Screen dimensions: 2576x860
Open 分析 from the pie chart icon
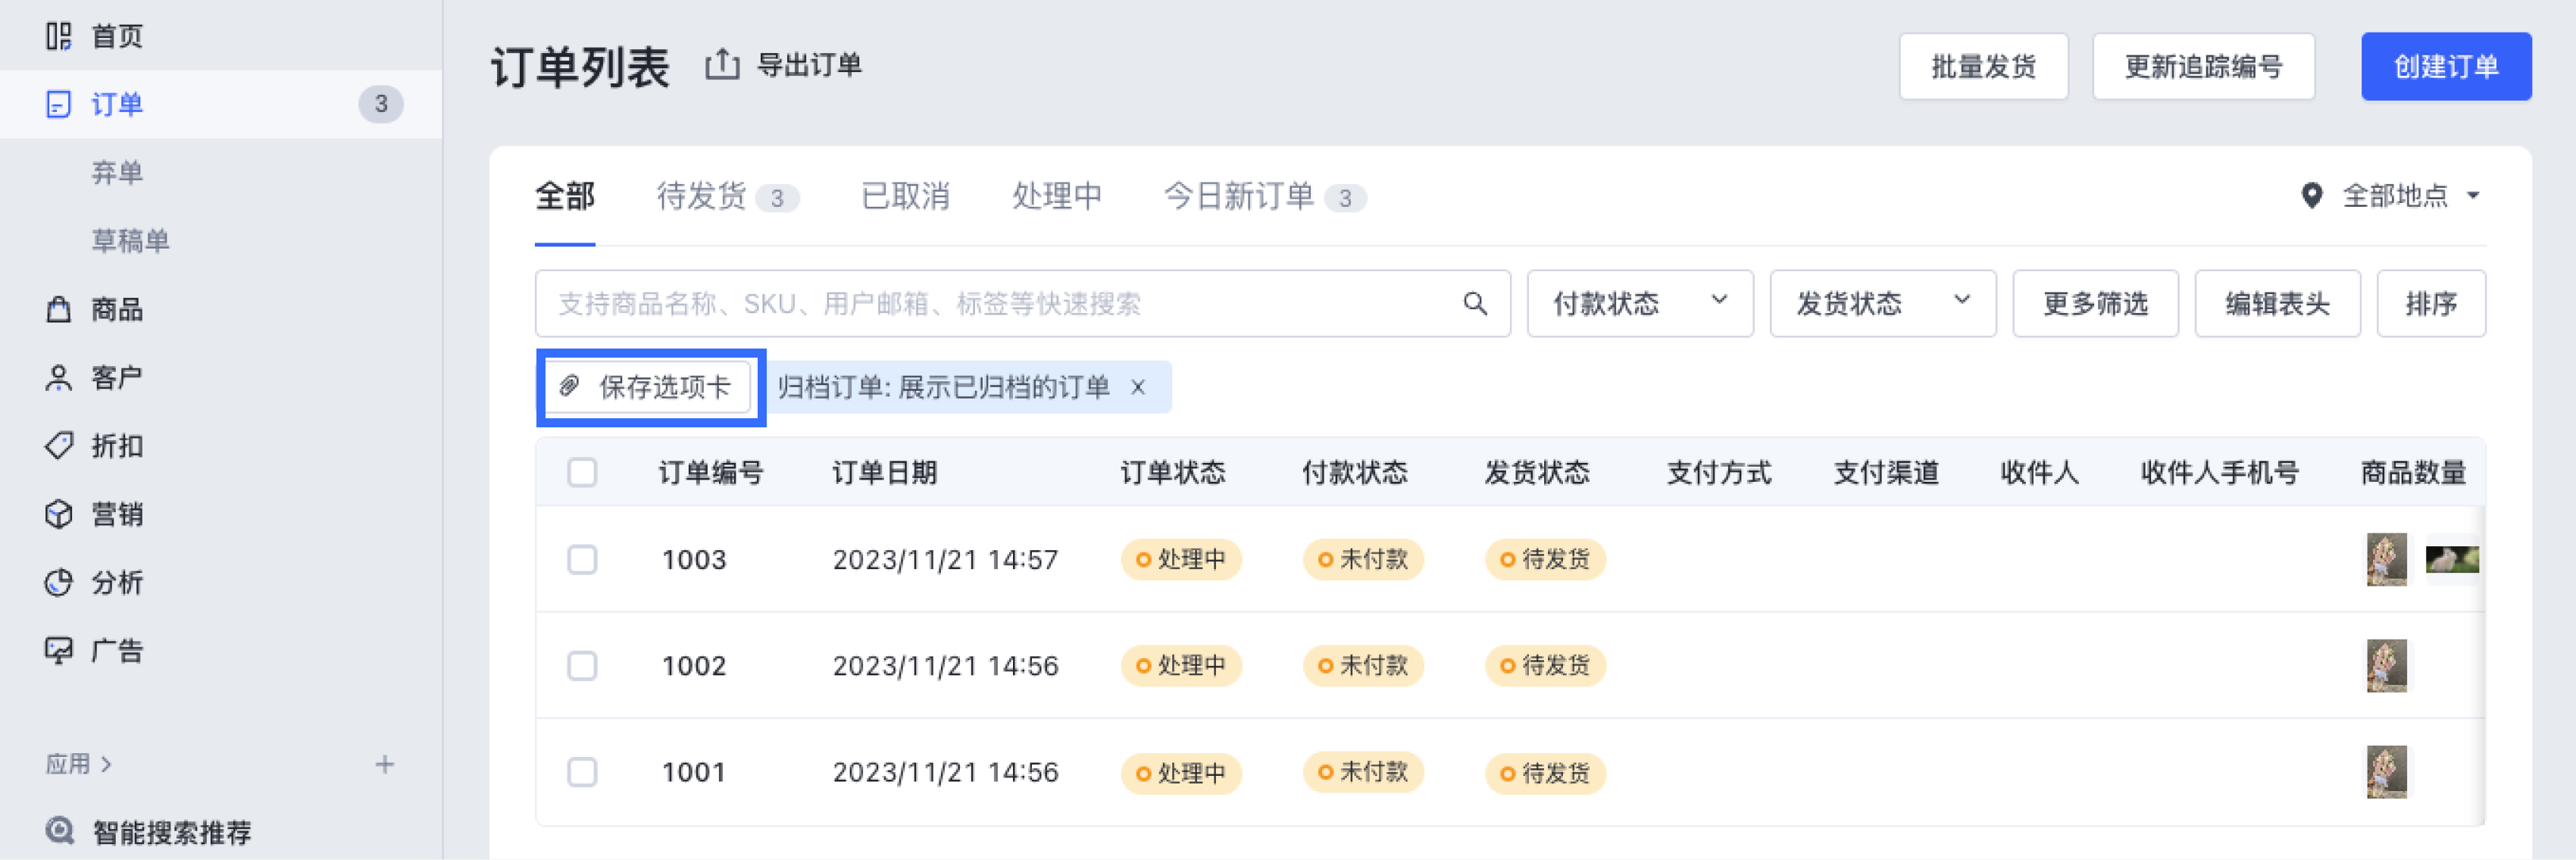[x=59, y=582]
